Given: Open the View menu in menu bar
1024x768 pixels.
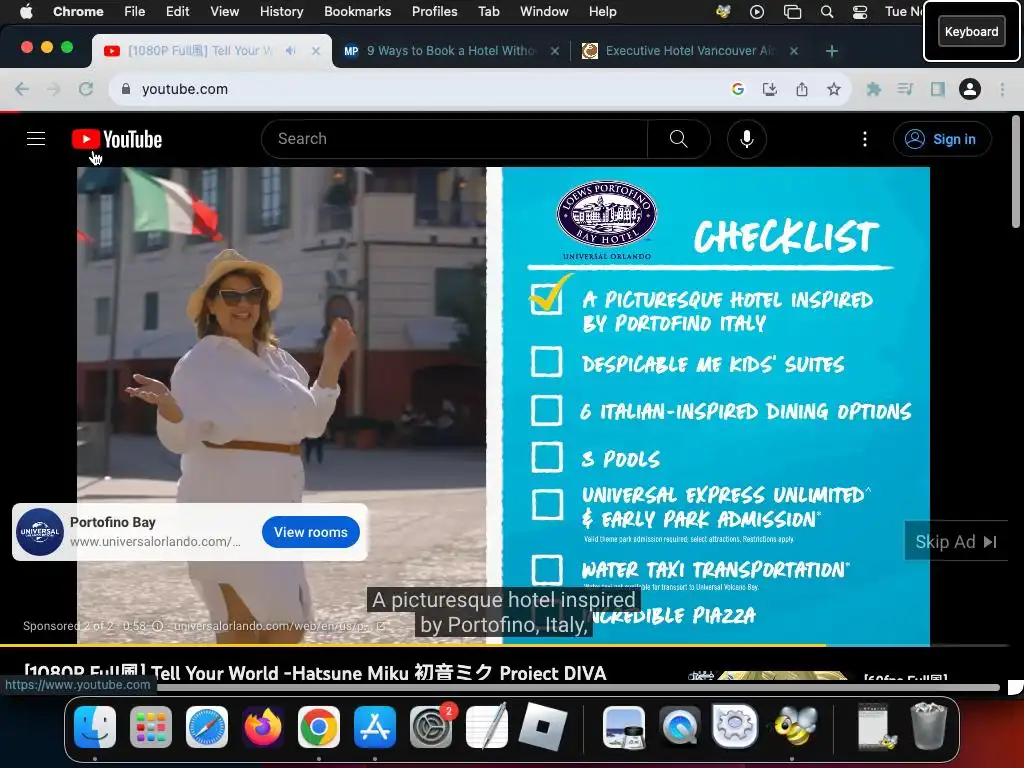Looking at the screenshot, I should 224,11.
